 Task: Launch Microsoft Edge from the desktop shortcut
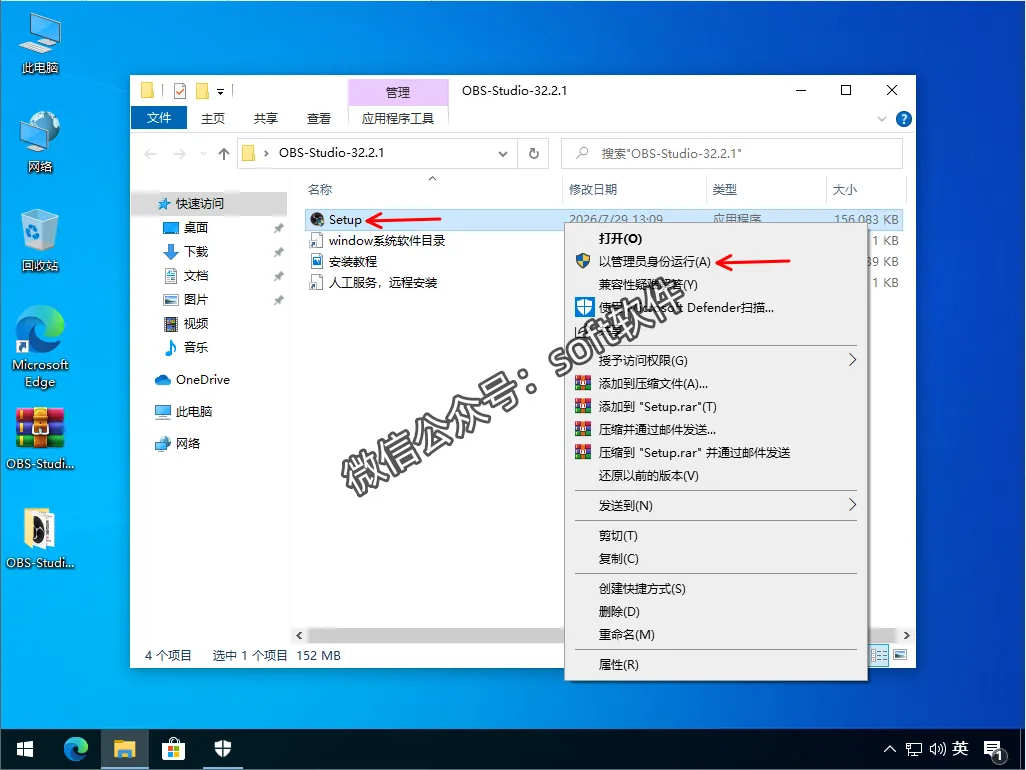(x=40, y=347)
